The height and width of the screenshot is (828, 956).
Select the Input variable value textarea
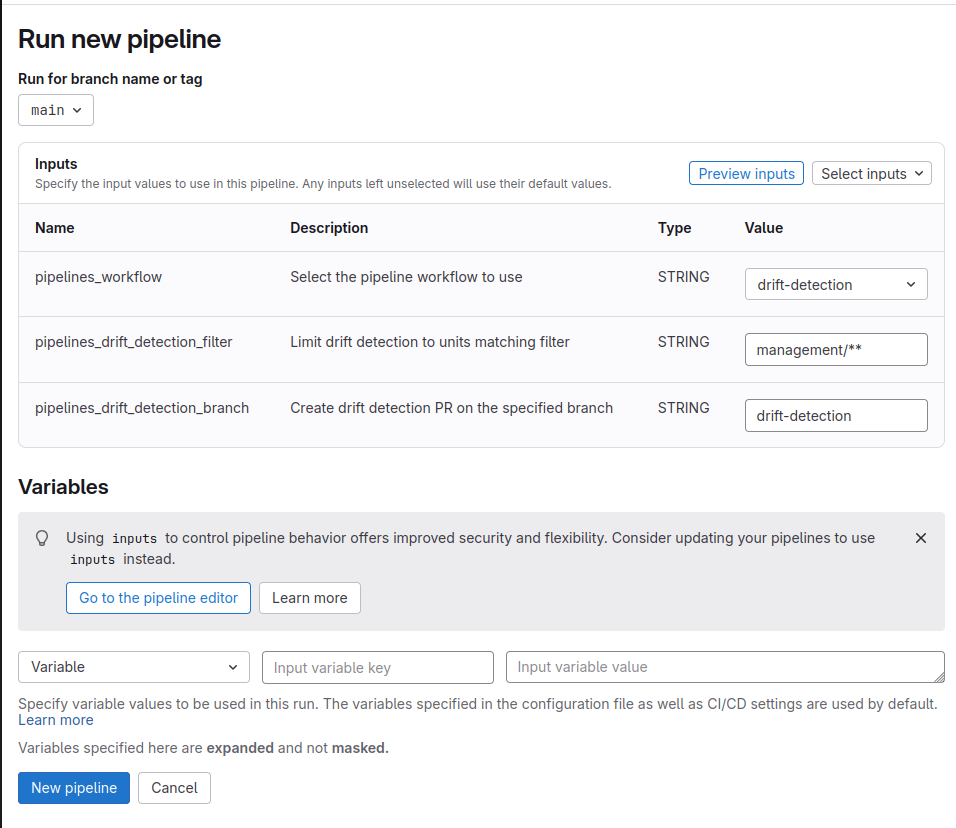[724, 667]
